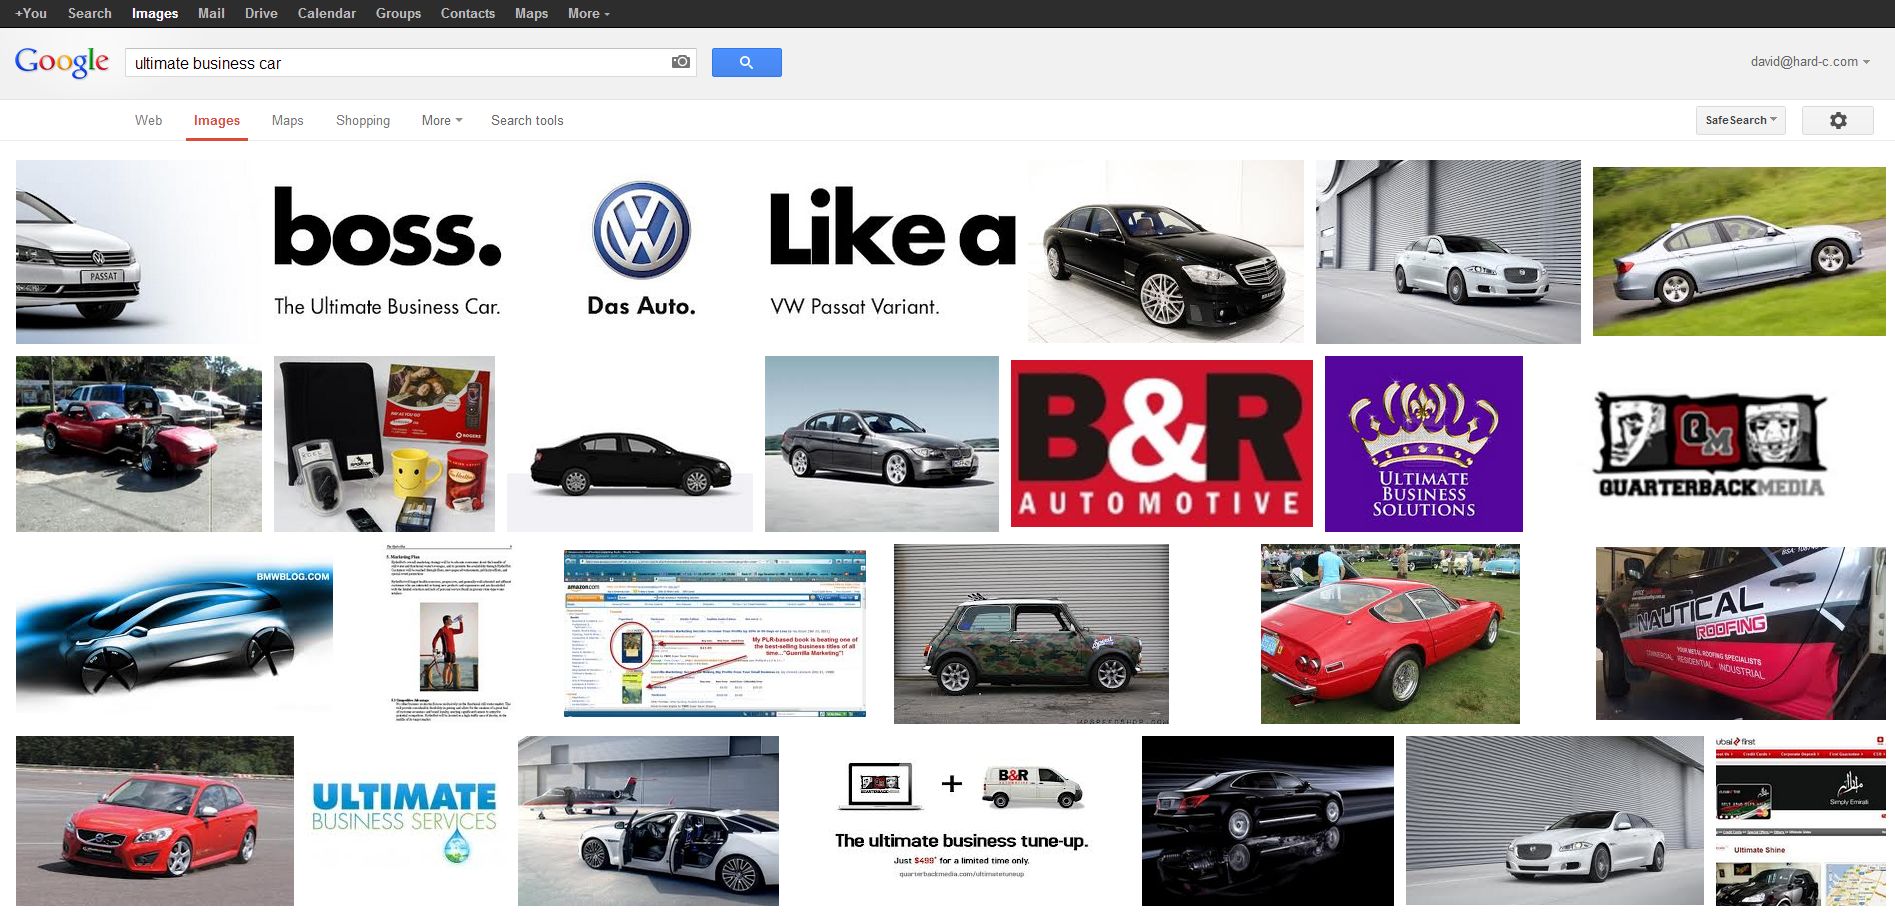Click the Google logo

(x=61, y=62)
